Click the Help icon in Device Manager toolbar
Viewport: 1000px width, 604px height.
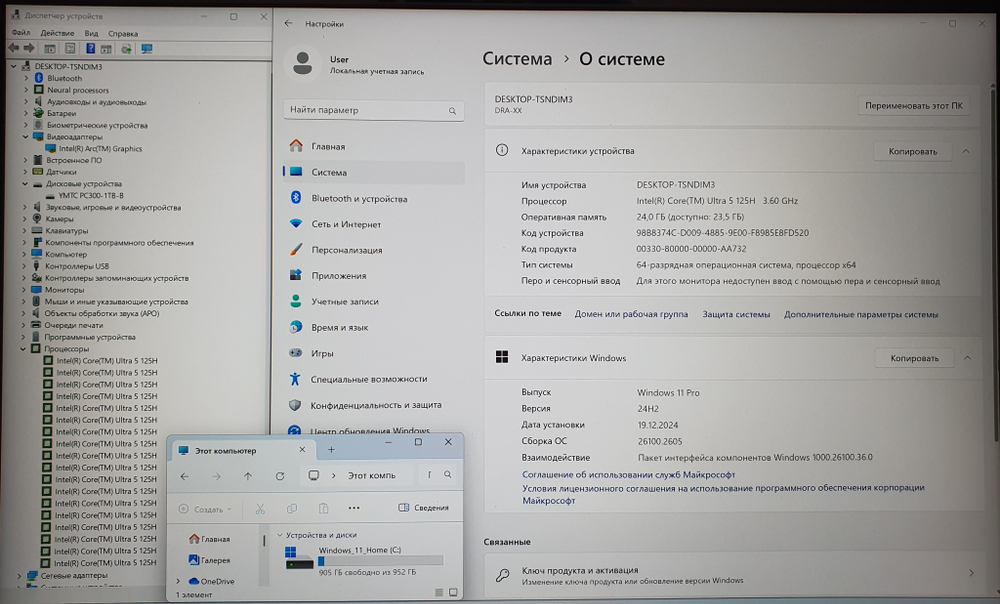[89, 47]
